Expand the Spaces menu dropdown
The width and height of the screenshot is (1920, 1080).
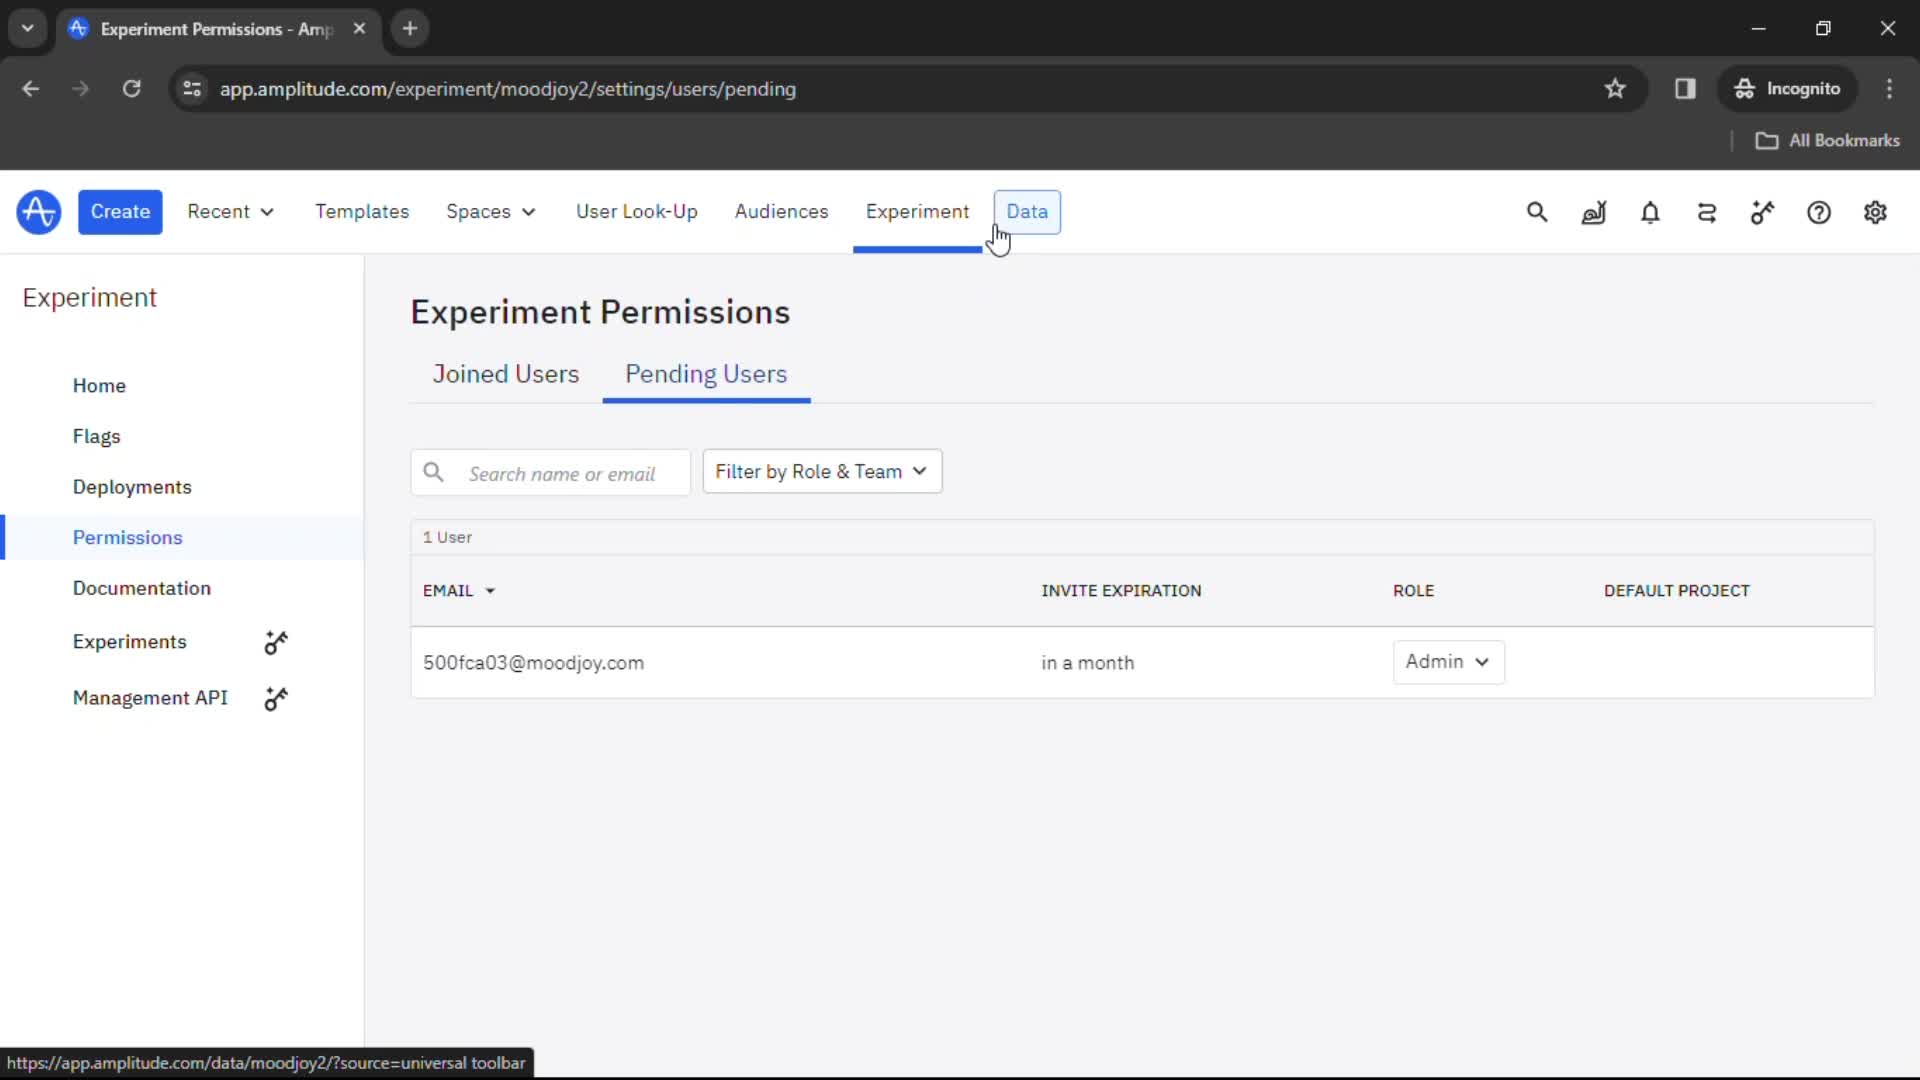(527, 211)
